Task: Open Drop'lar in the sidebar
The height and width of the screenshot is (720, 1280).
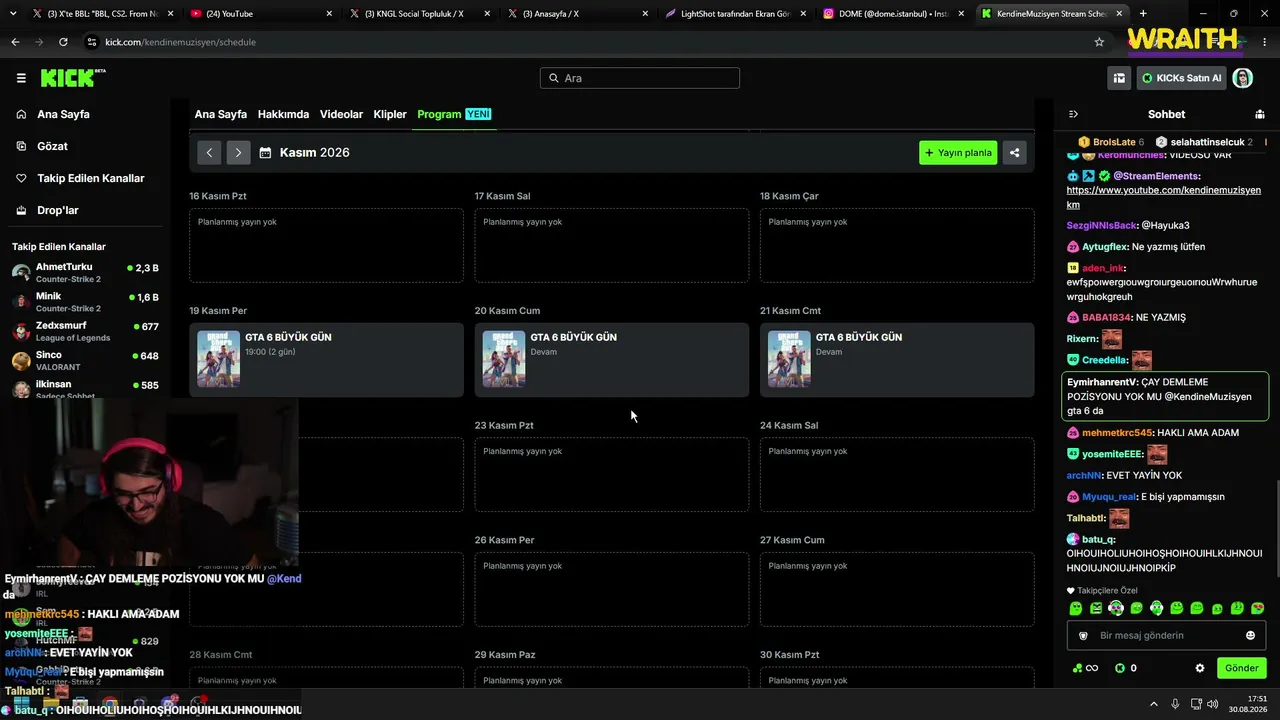Action: point(58,210)
